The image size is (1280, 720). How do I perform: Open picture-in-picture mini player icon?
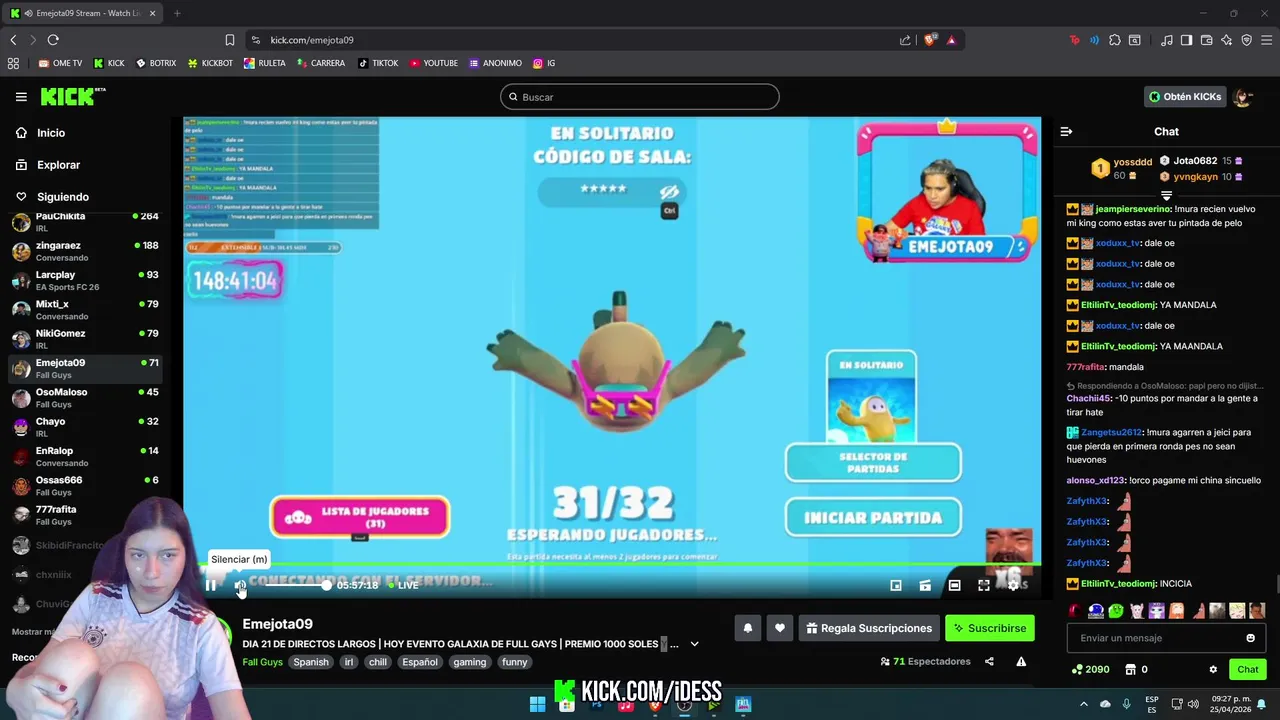pyautogui.click(x=896, y=585)
